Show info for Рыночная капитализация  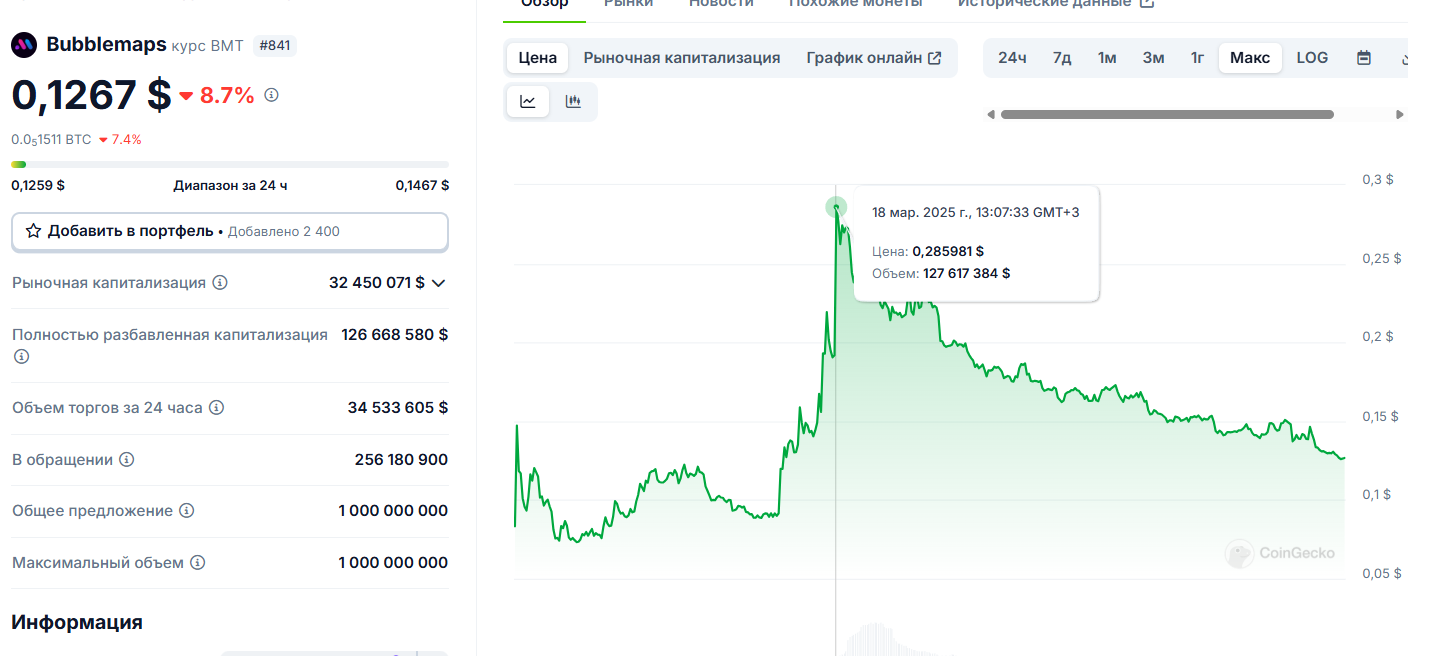click(x=220, y=283)
